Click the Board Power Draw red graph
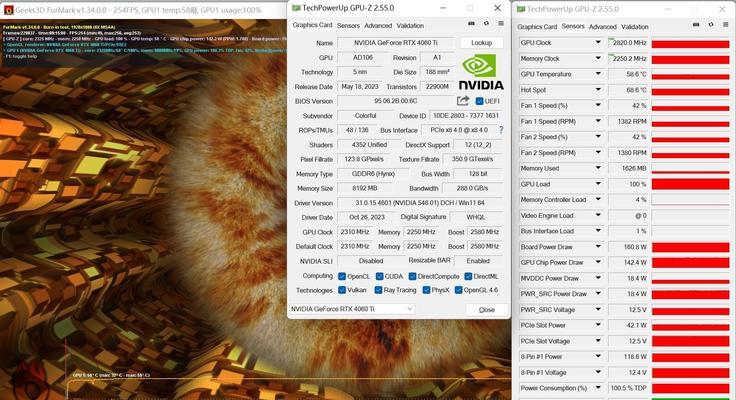Viewport: 736px width, 400px height. tap(690, 247)
